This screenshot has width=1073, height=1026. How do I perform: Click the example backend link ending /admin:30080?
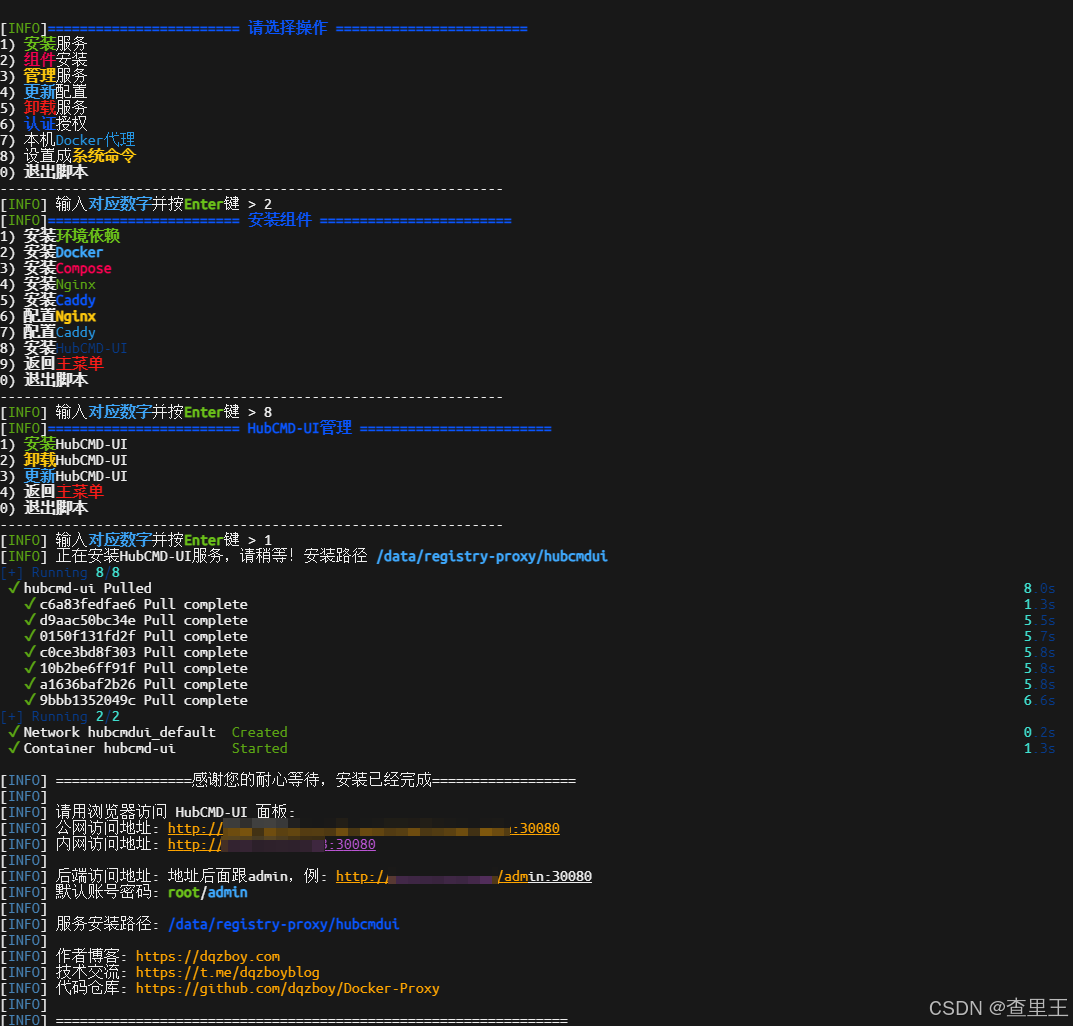[x=464, y=876]
